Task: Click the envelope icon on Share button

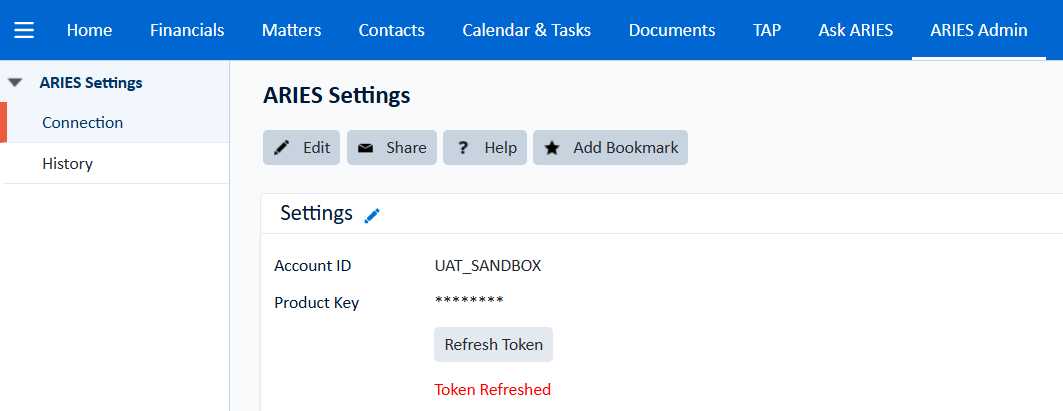Action: coord(366,148)
